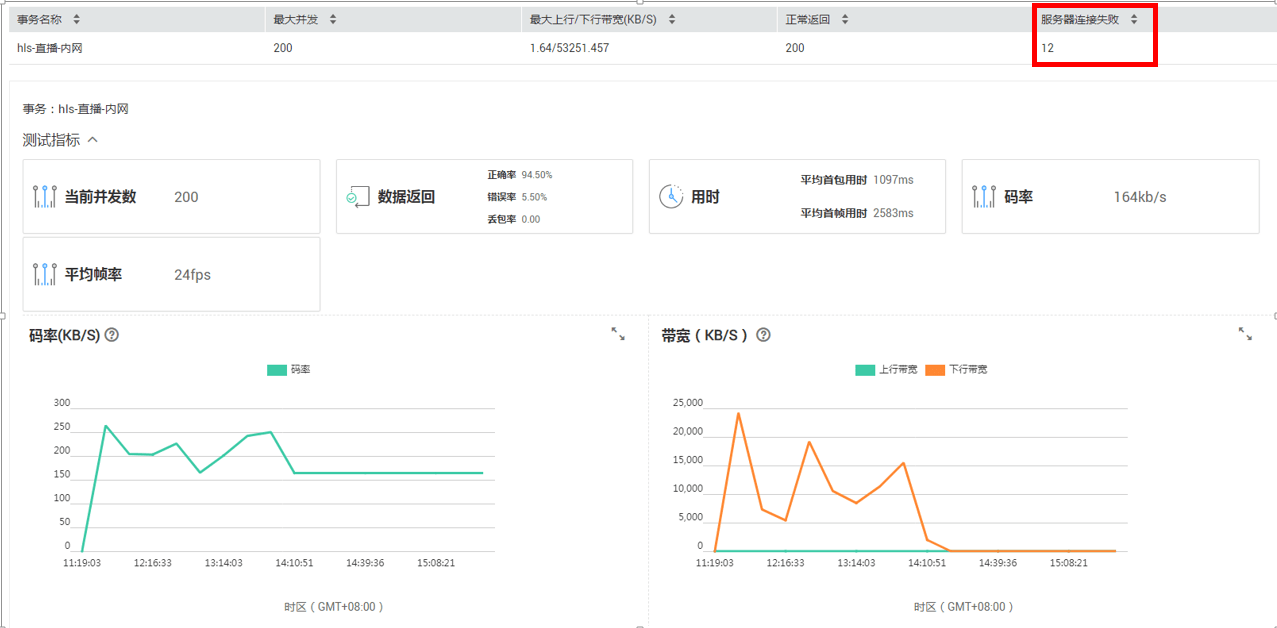This screenshot has height=628, width=1277.
Task: Select the hls-直播-内网 transaction name cell
Action: [50, 48]
